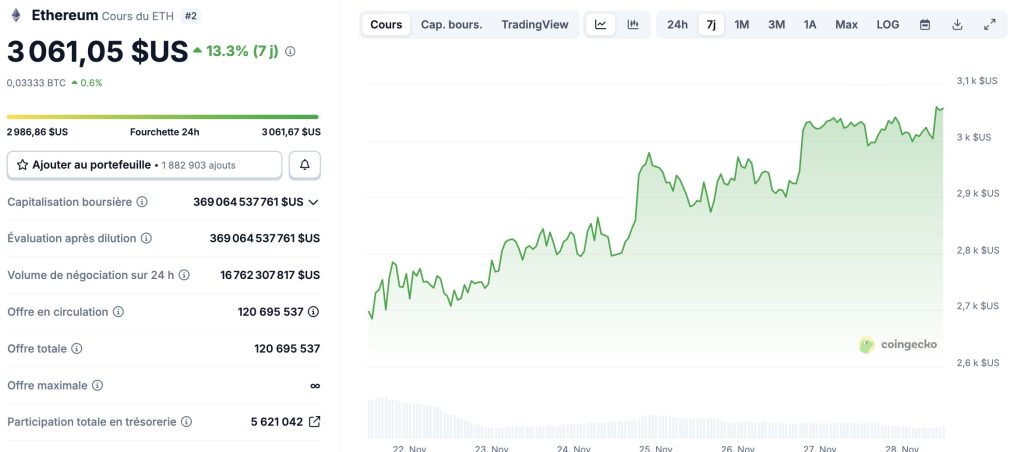Click the price alert bell icon

pos(305,164)
